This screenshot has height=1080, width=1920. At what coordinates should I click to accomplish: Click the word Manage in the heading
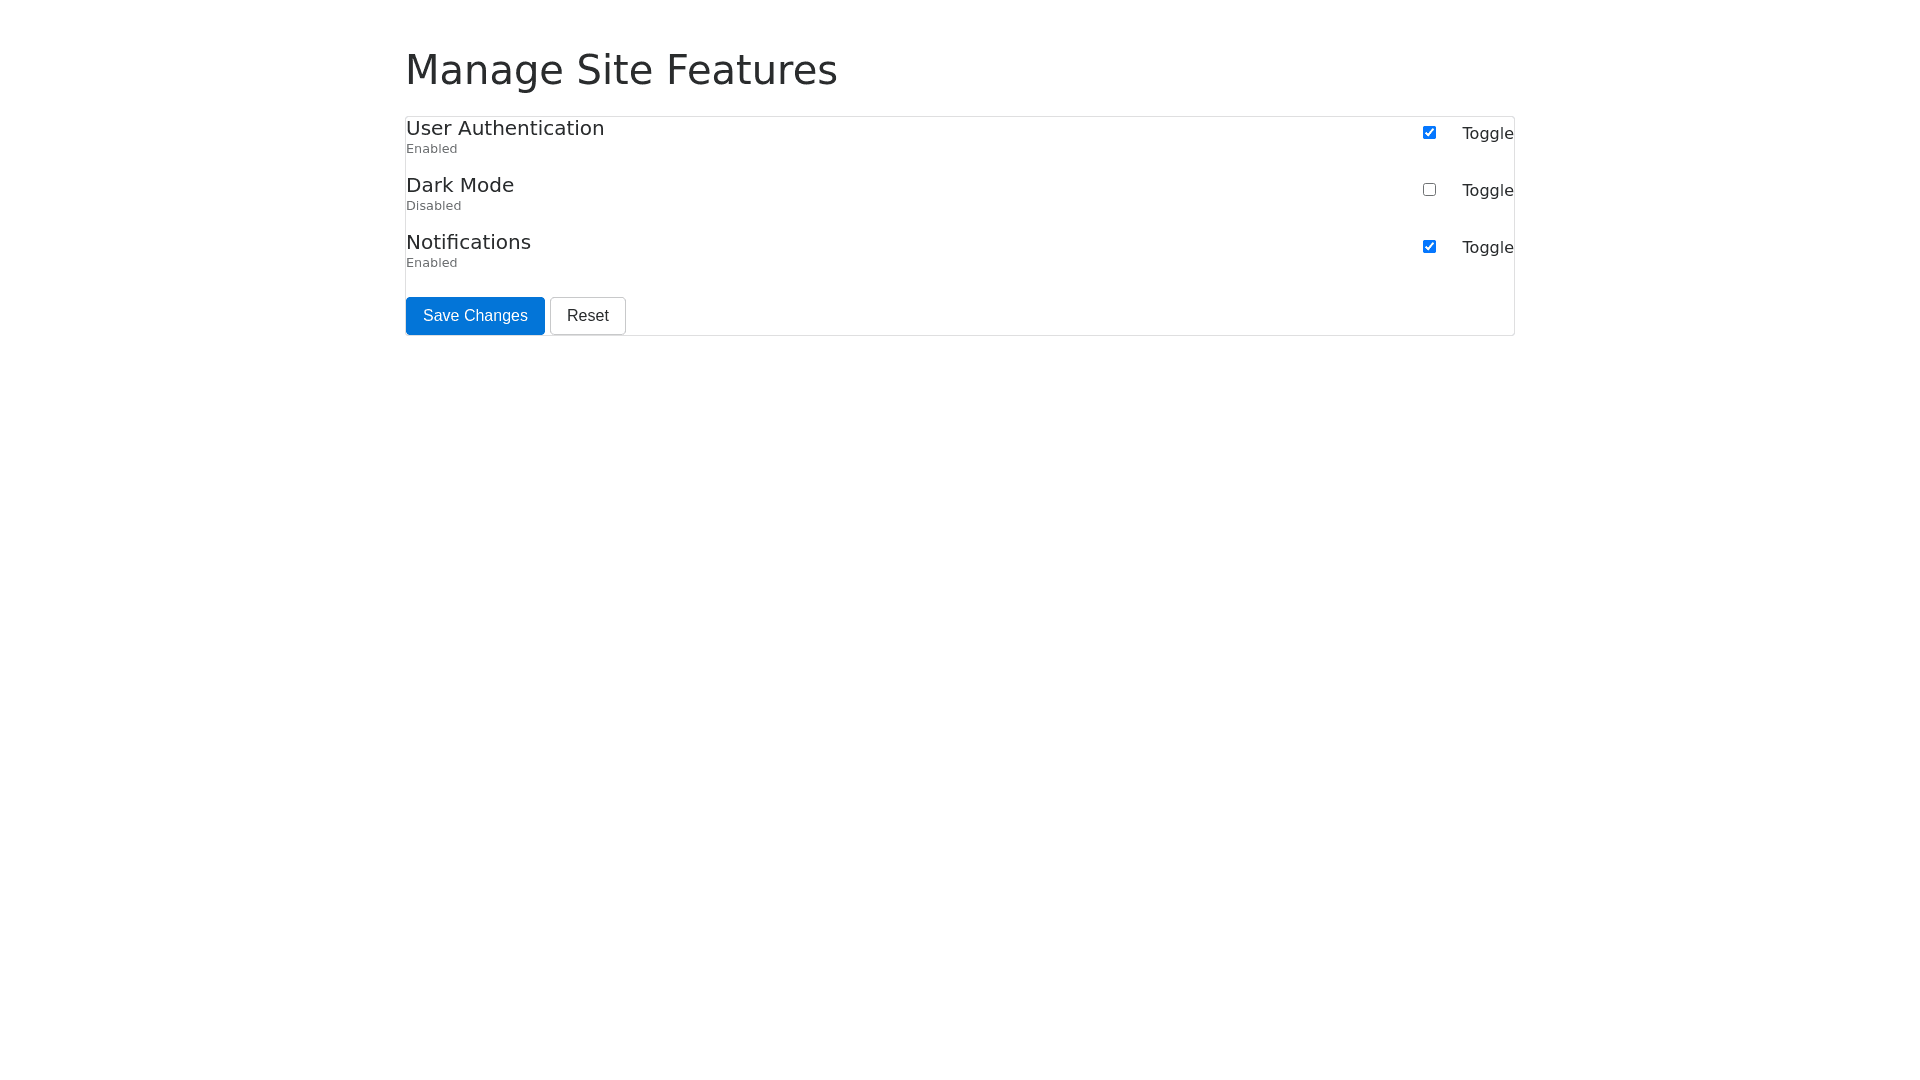[484, 70]
